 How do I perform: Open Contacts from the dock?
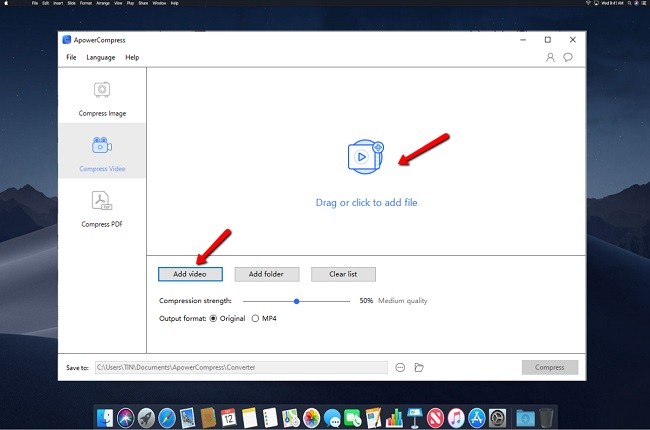208,418
